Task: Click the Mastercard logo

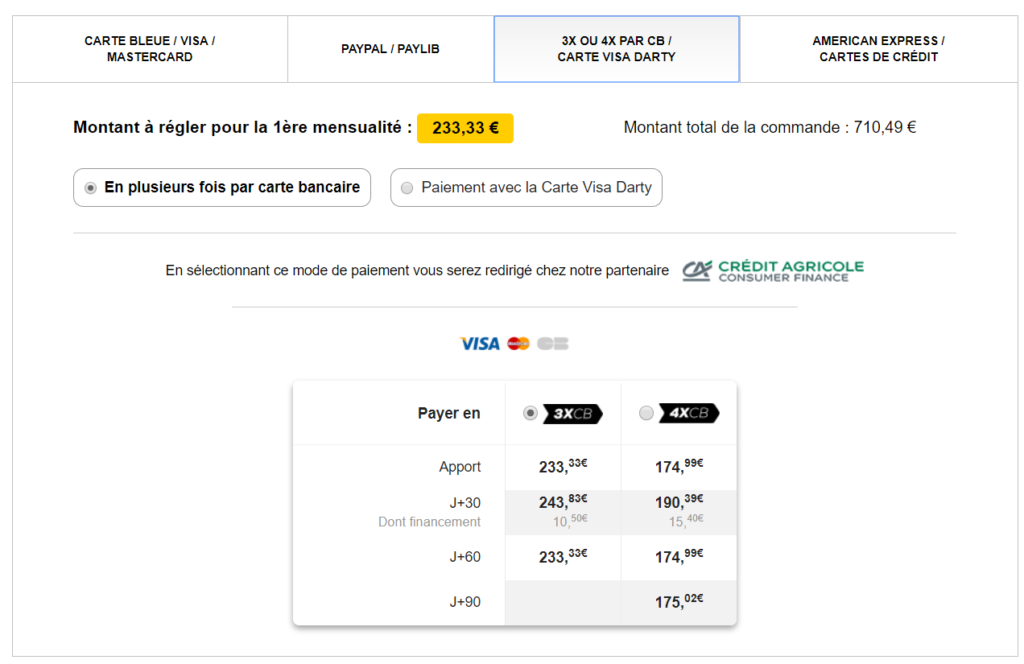Action: coord(518,344)
